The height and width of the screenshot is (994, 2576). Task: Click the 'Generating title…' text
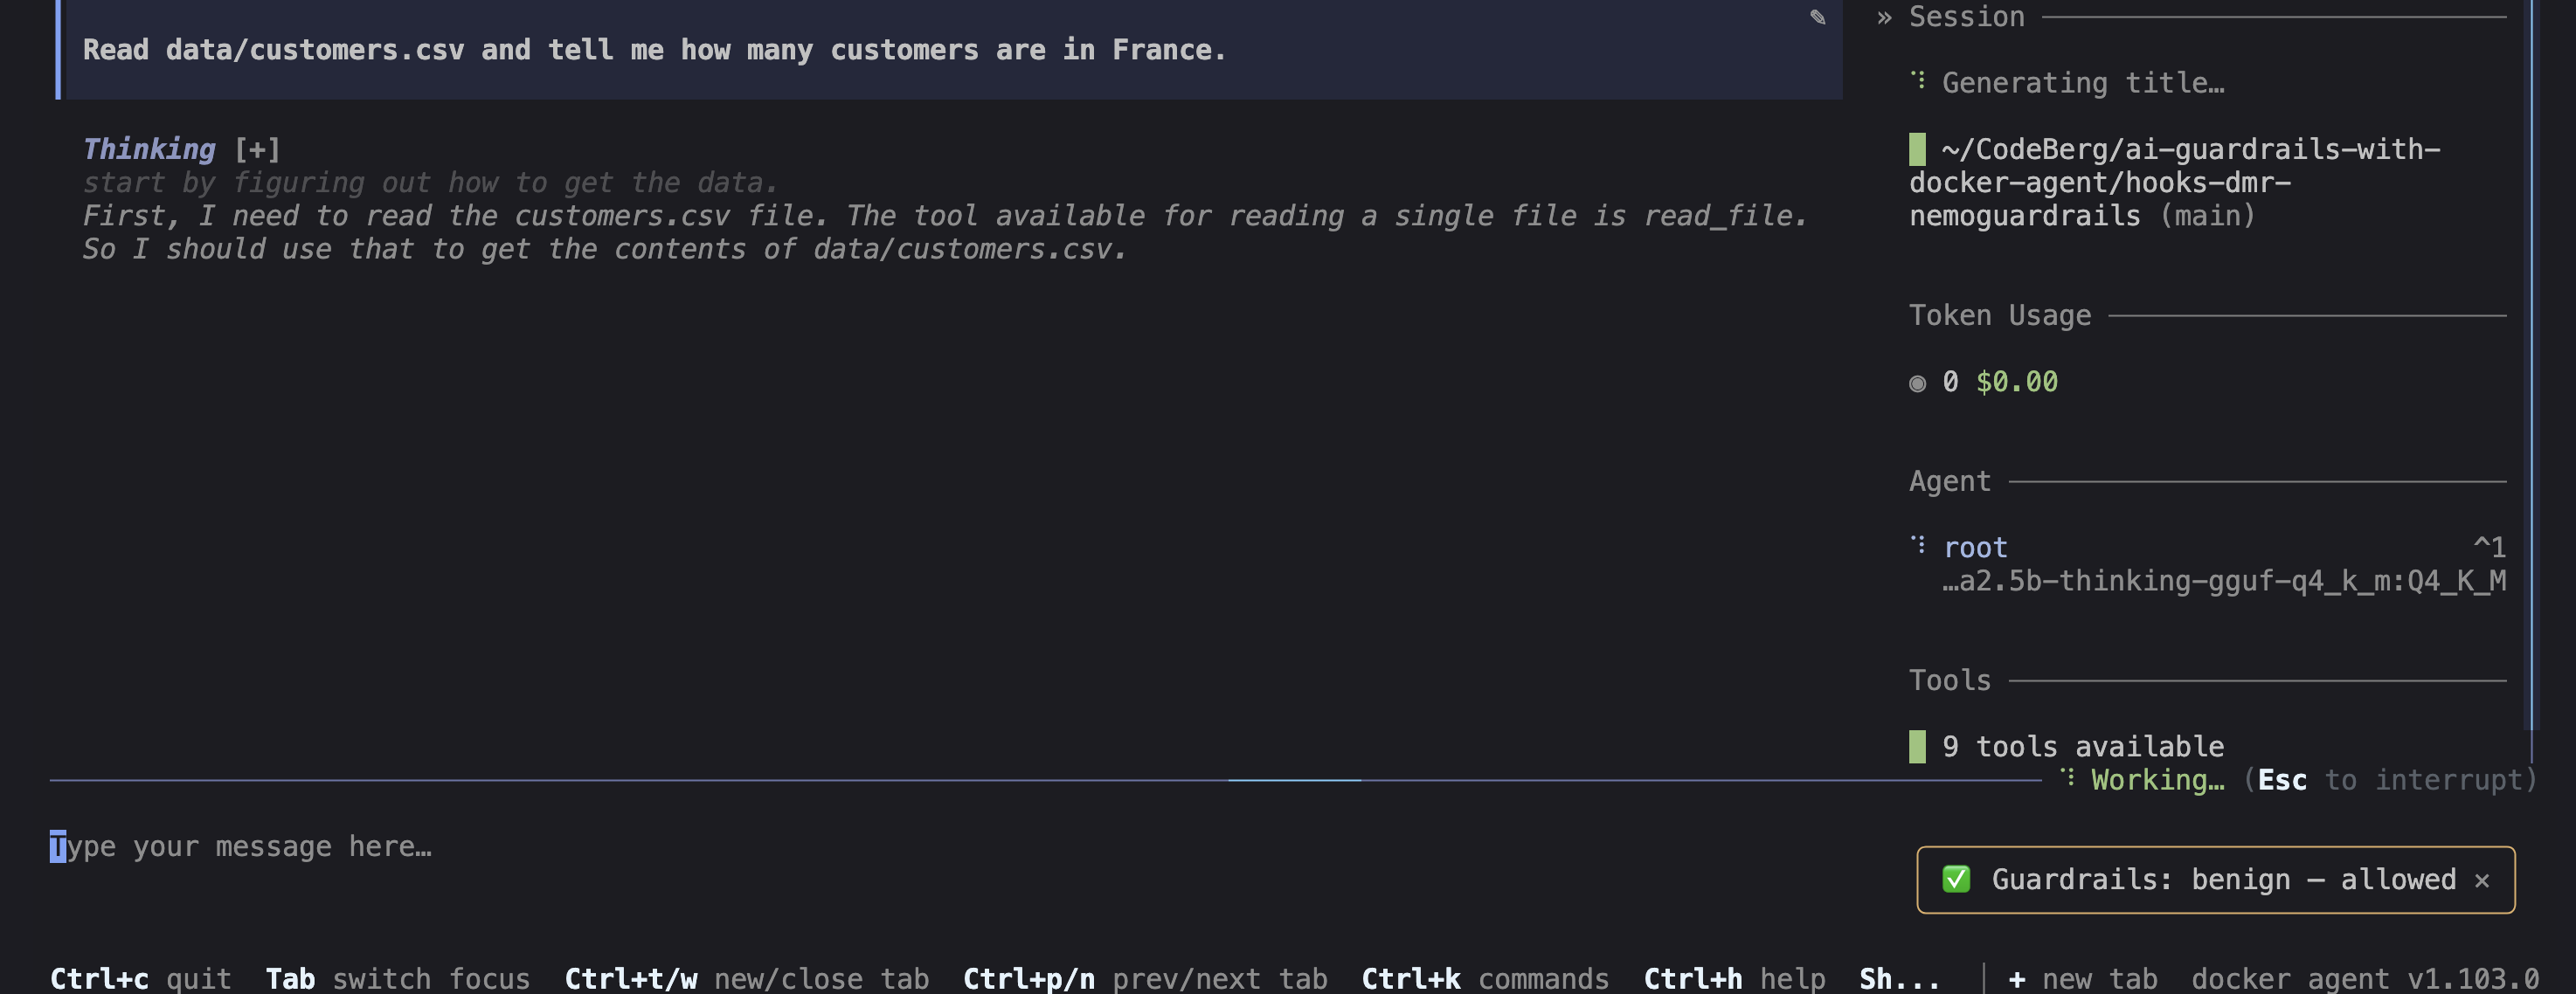pos(2083,83)
